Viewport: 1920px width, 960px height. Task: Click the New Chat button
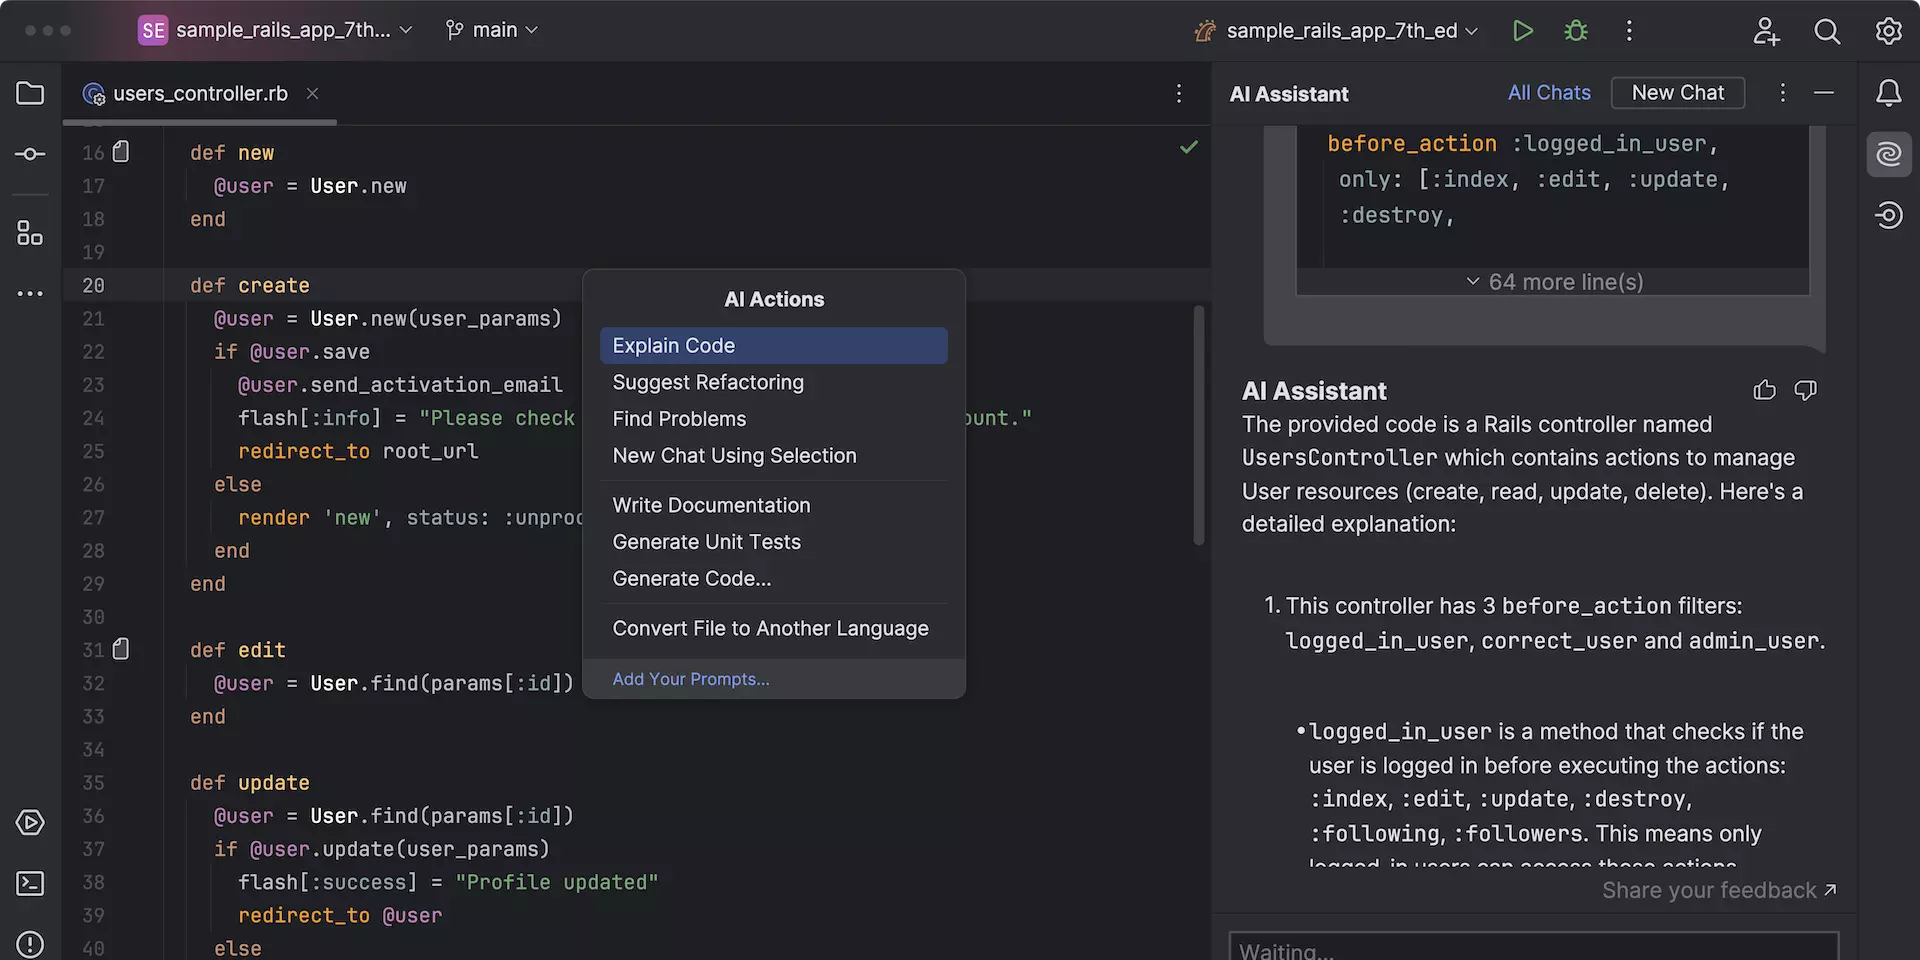pyautogui.click(x=1677, y=93)
